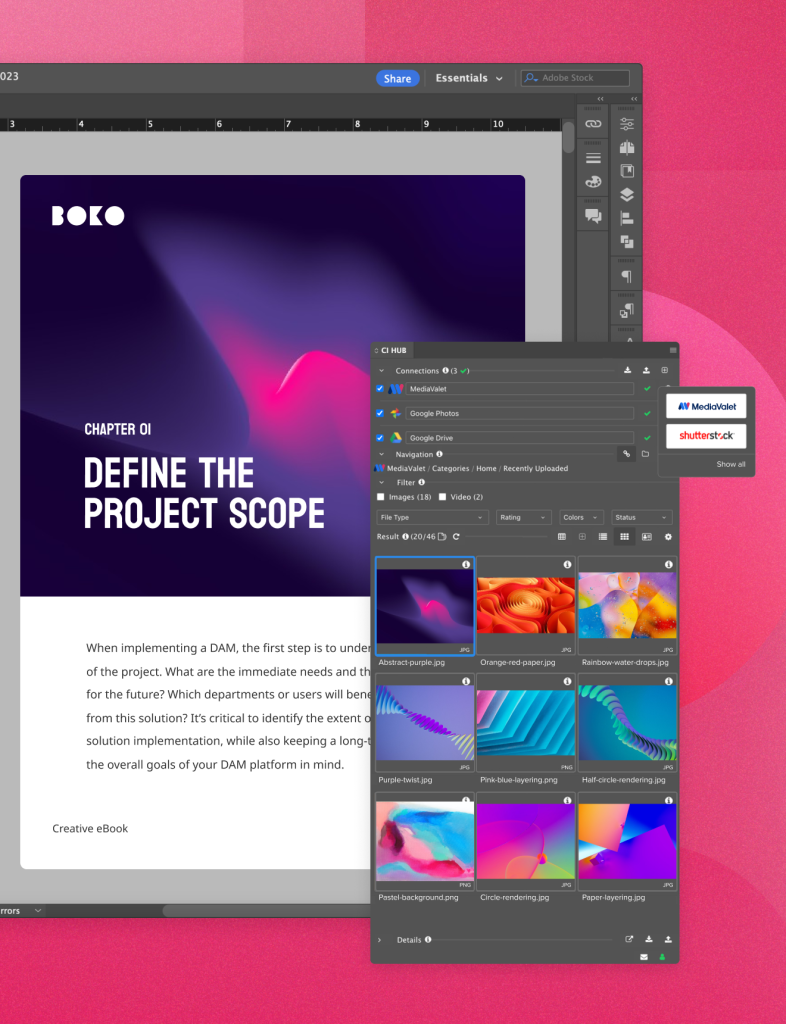
Task: Uncheck the MediaValet connection checkbox
Action: click(x=380, y=389)
